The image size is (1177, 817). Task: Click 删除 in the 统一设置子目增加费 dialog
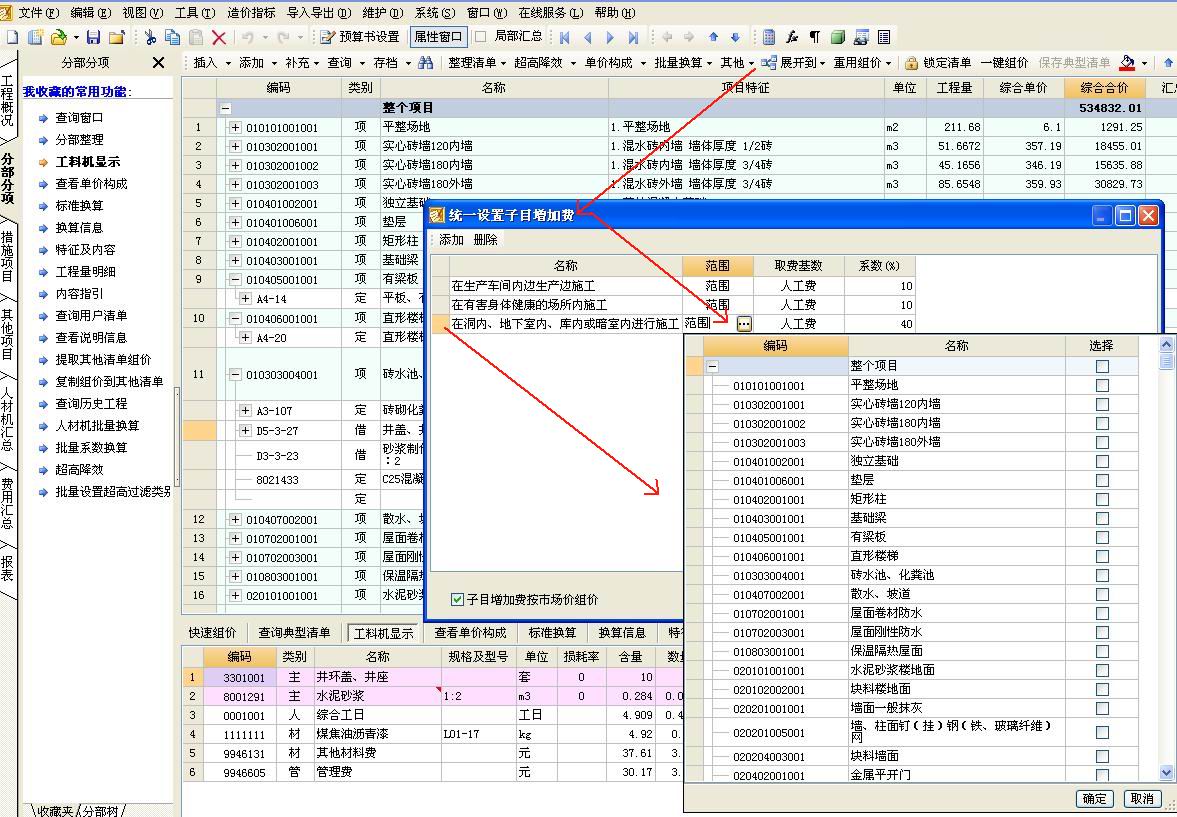[x=486, y=240]
